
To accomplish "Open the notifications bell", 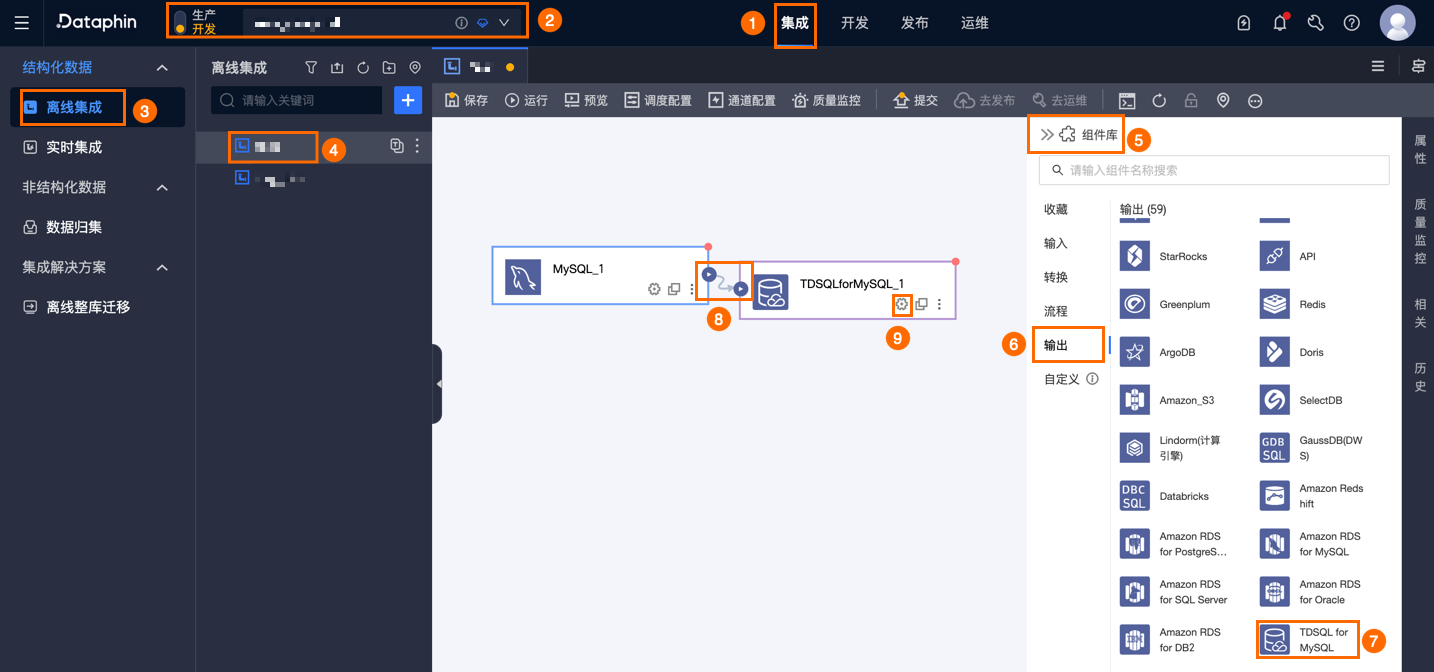I will coord(1280,22).
